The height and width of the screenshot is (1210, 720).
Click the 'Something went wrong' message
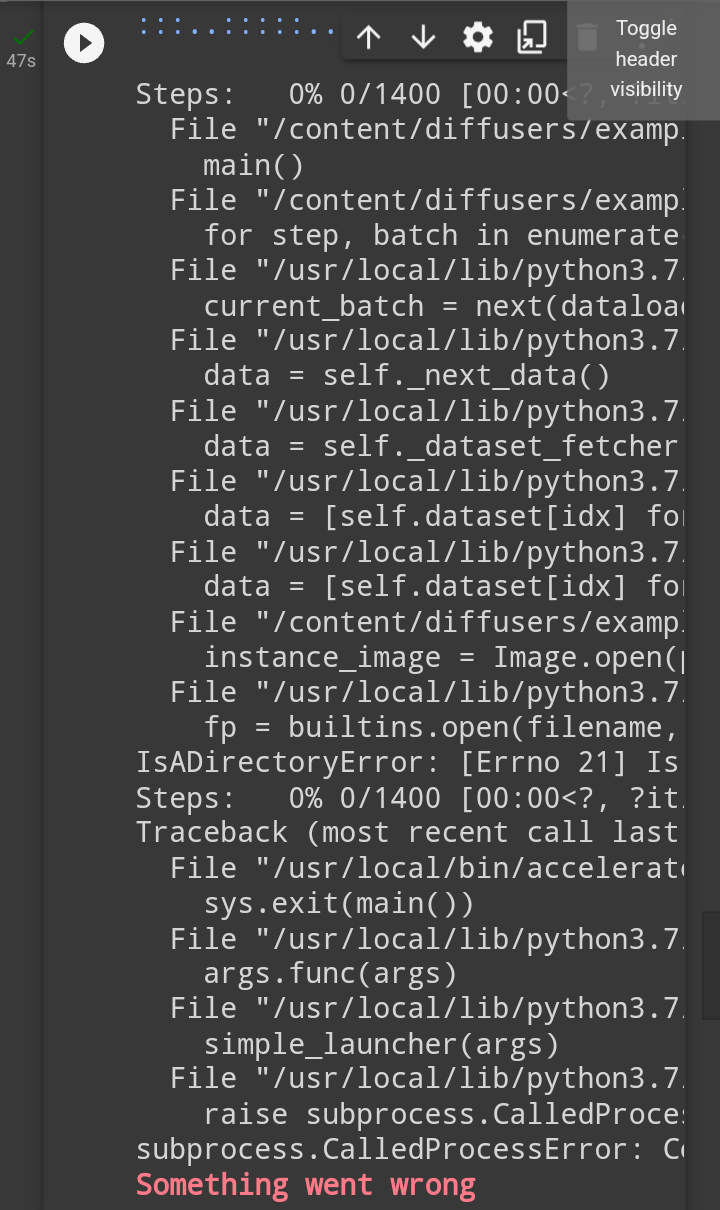click(x=305, y=1184)
